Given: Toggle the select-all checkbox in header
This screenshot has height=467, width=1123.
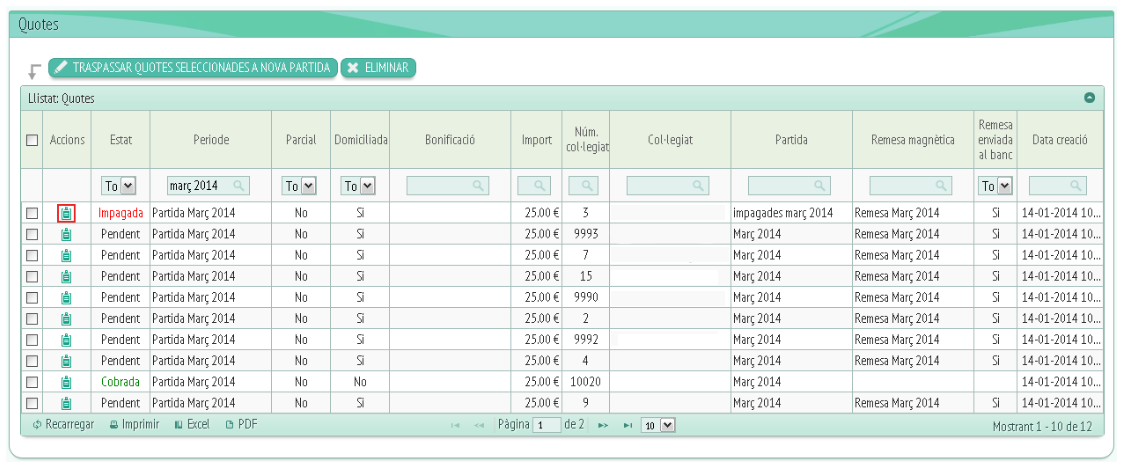Looking at the screenshot, I should point(32,141).
